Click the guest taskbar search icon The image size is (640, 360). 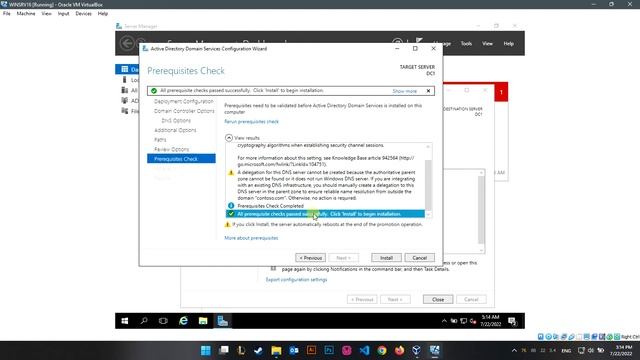[144, 321]
